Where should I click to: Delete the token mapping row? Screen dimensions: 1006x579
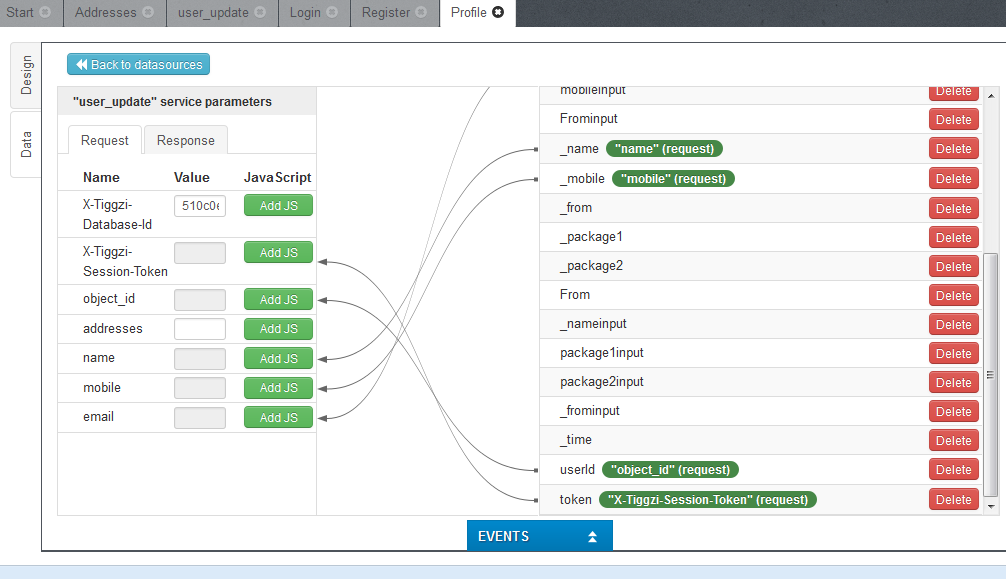(x=953, y=499)
